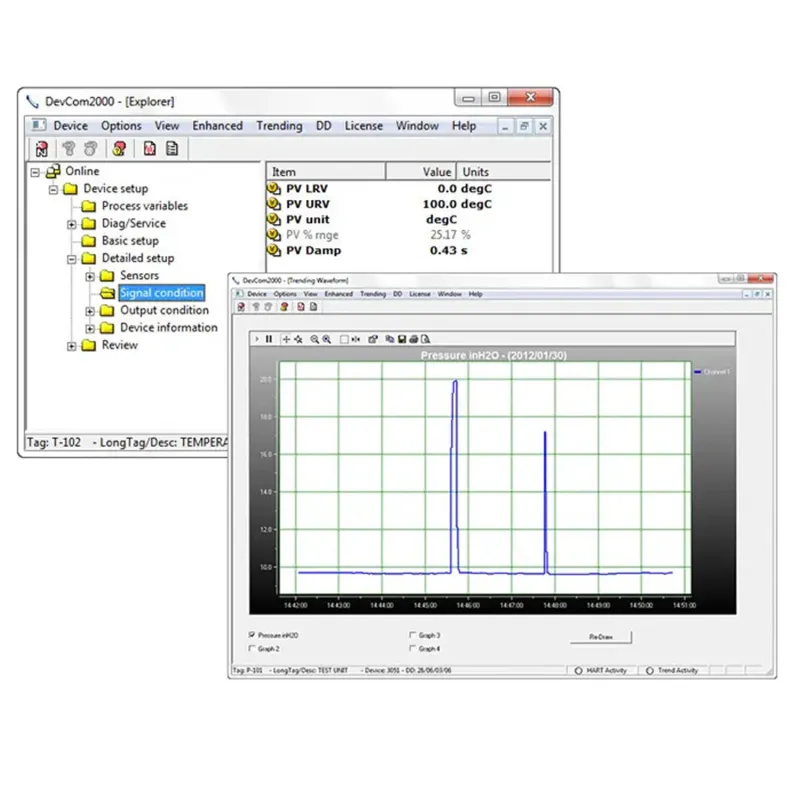Open the Options menu in Explorer window
Screen dimensions: 800x800
[x=121, y=126]
